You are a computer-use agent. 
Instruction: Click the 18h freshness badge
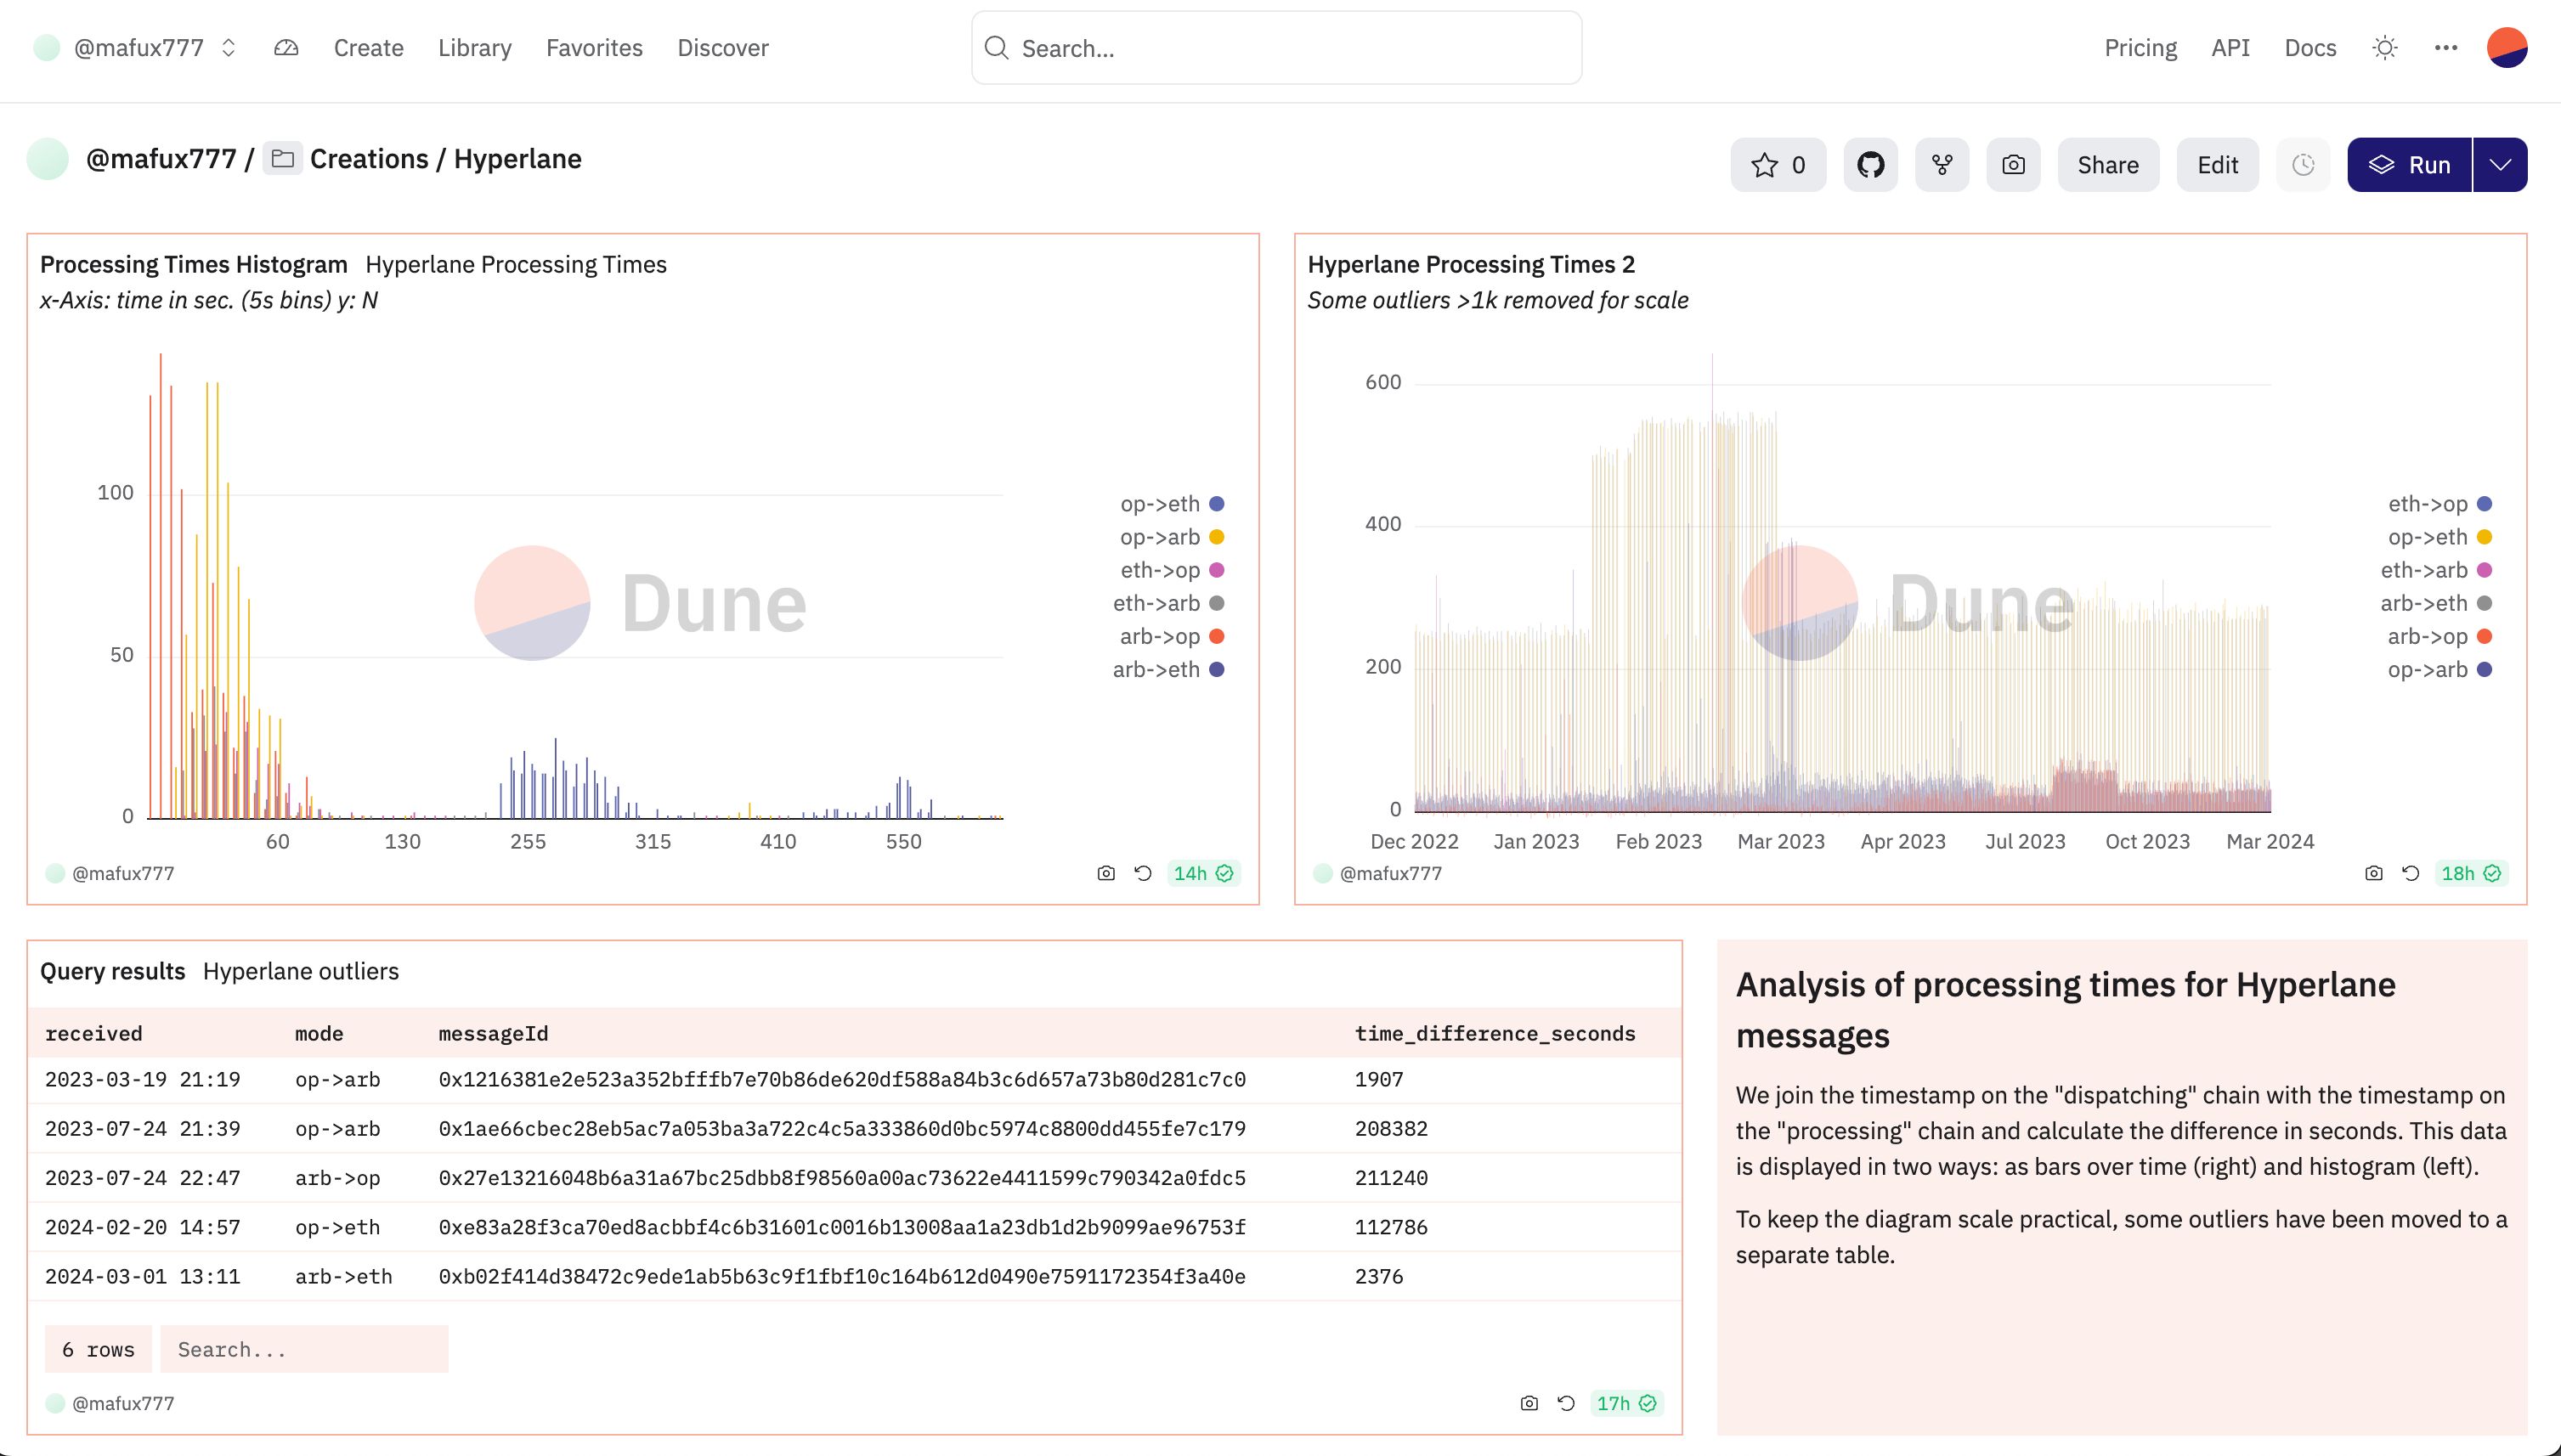[2472, 874]
